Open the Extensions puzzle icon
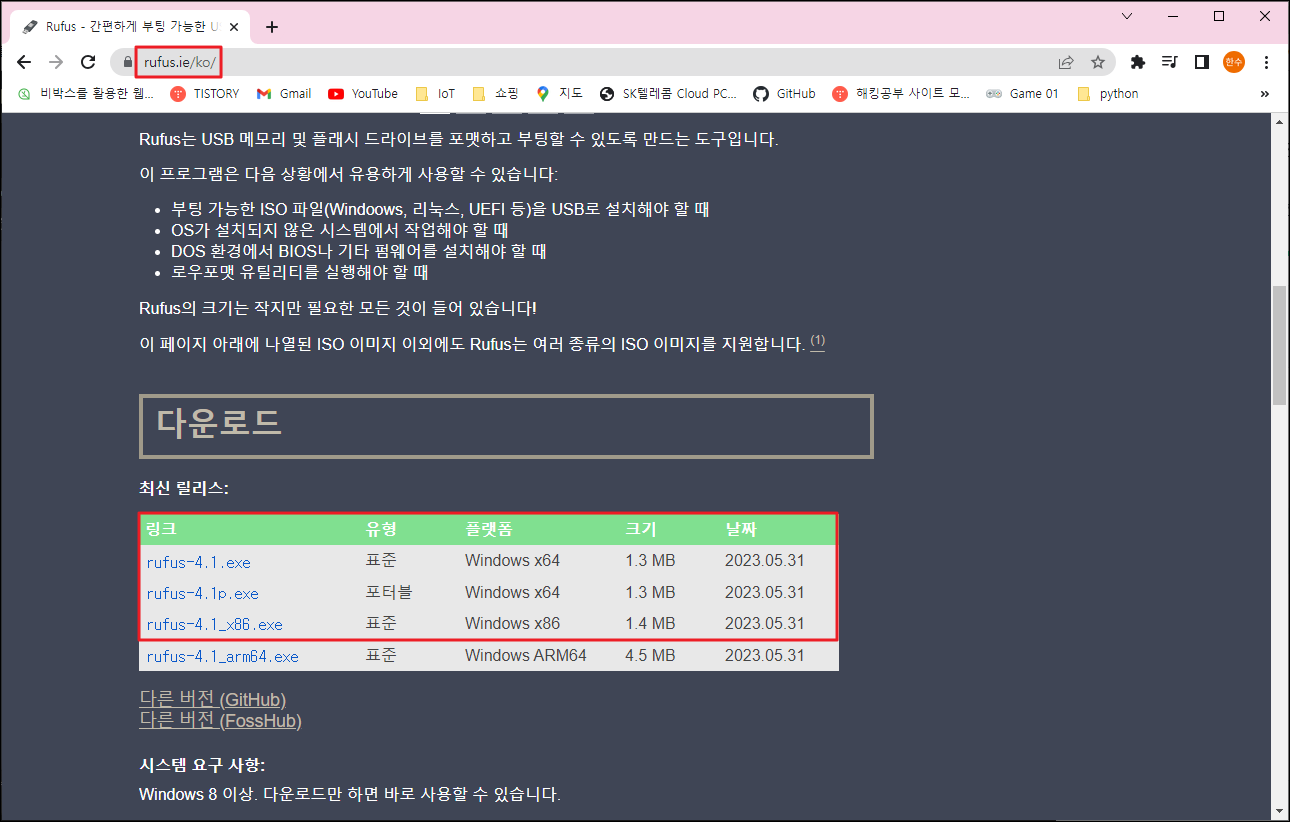Screen dimensions: 1290x822 click(1138, 62)
